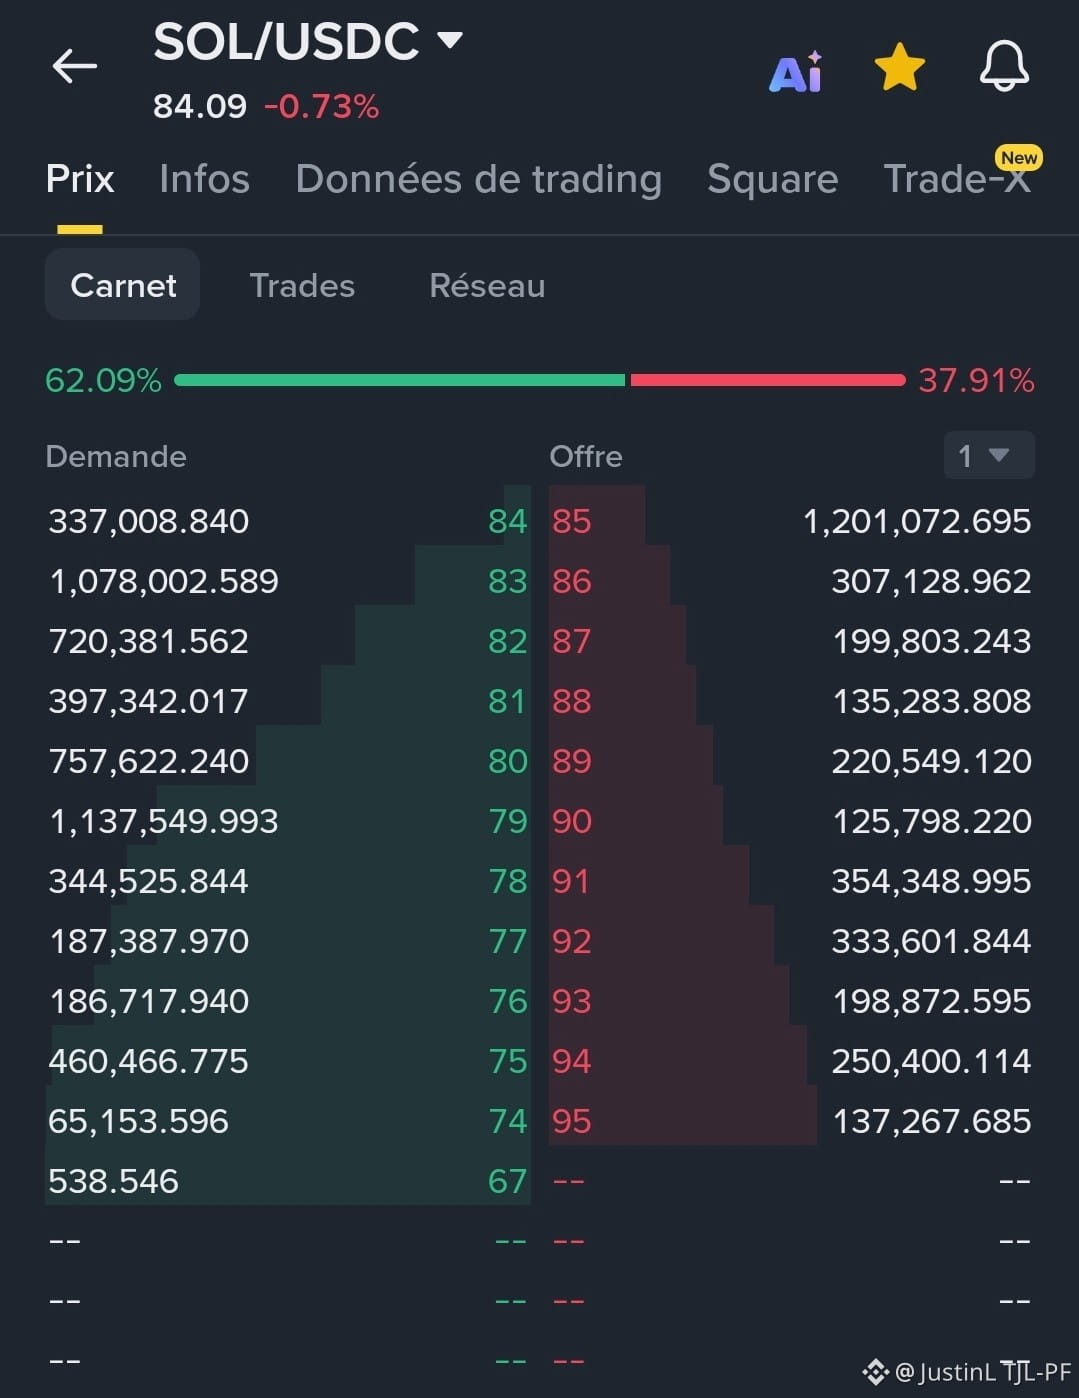Select bid price 81

[x=507, y=701]
